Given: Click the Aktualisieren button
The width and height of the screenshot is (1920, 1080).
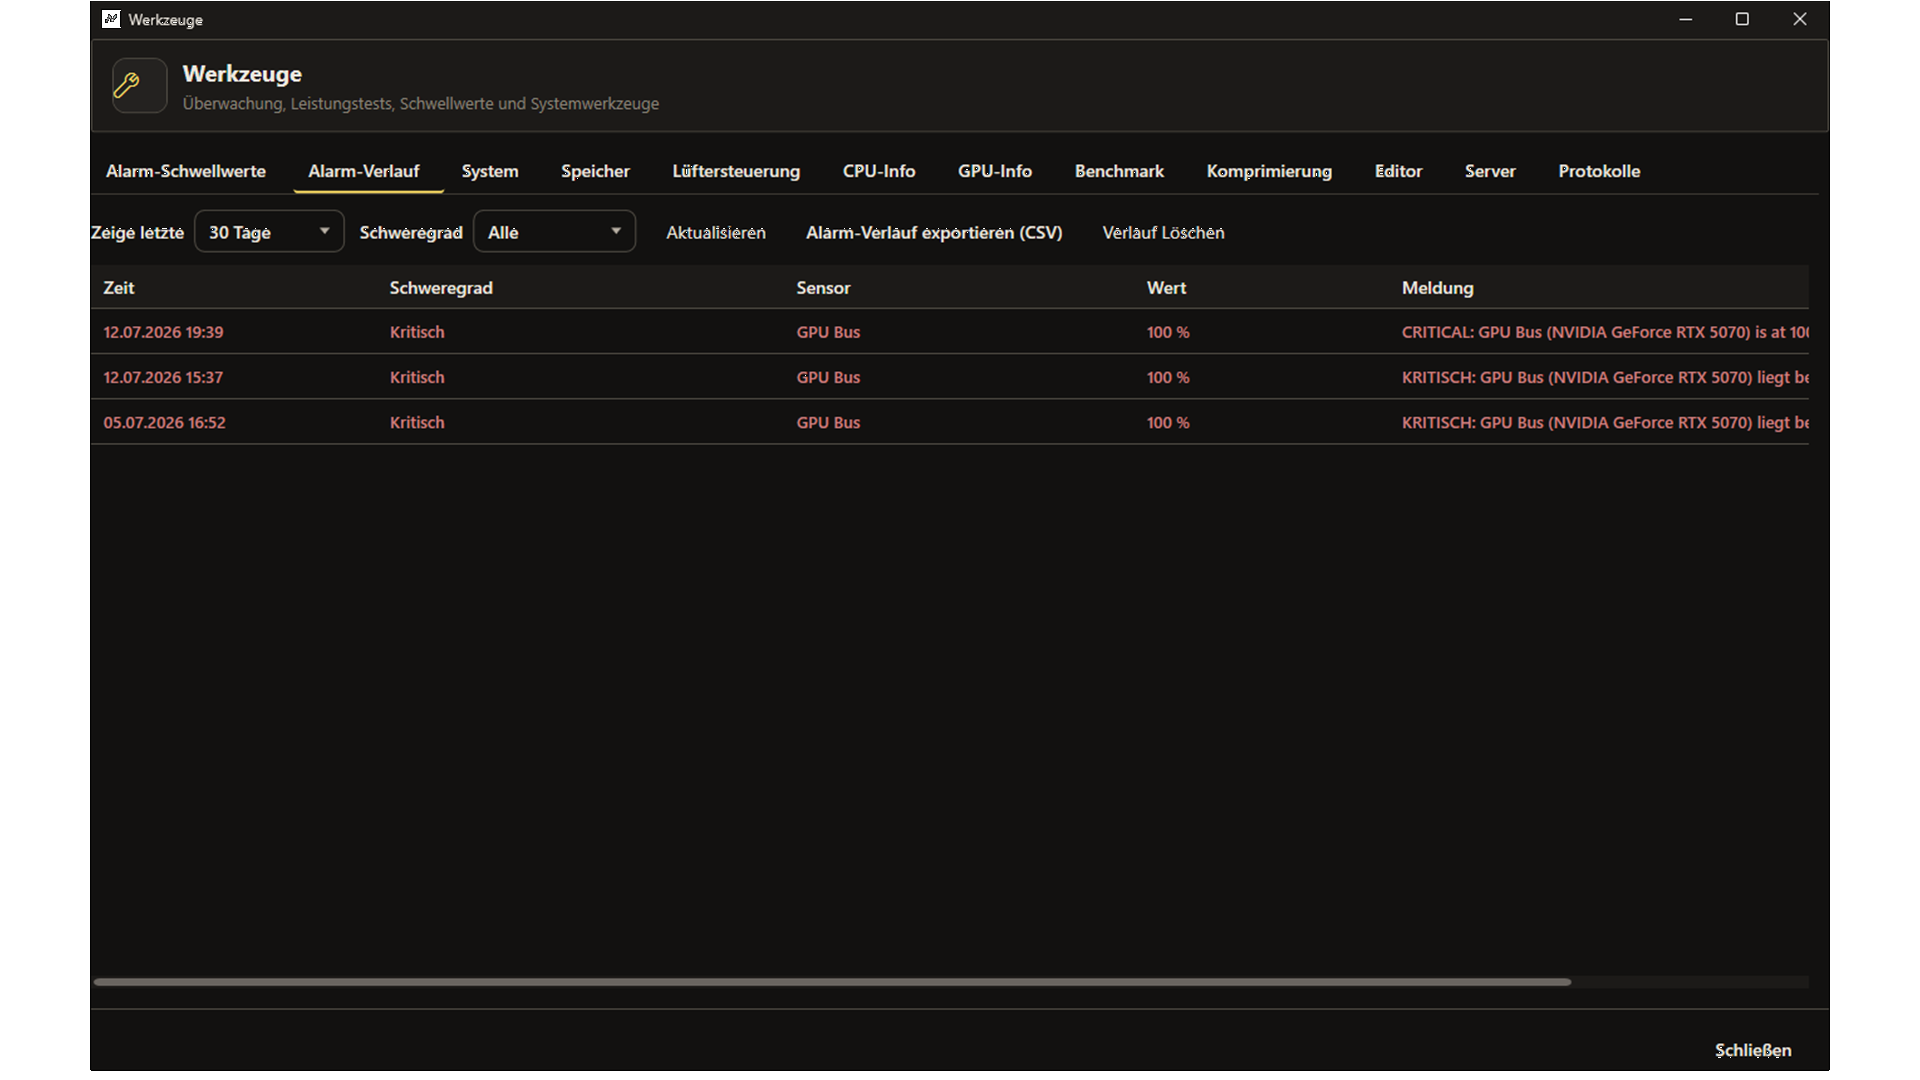Looking at the screenshot, I should pyautogui.click(x=716, y=232).
